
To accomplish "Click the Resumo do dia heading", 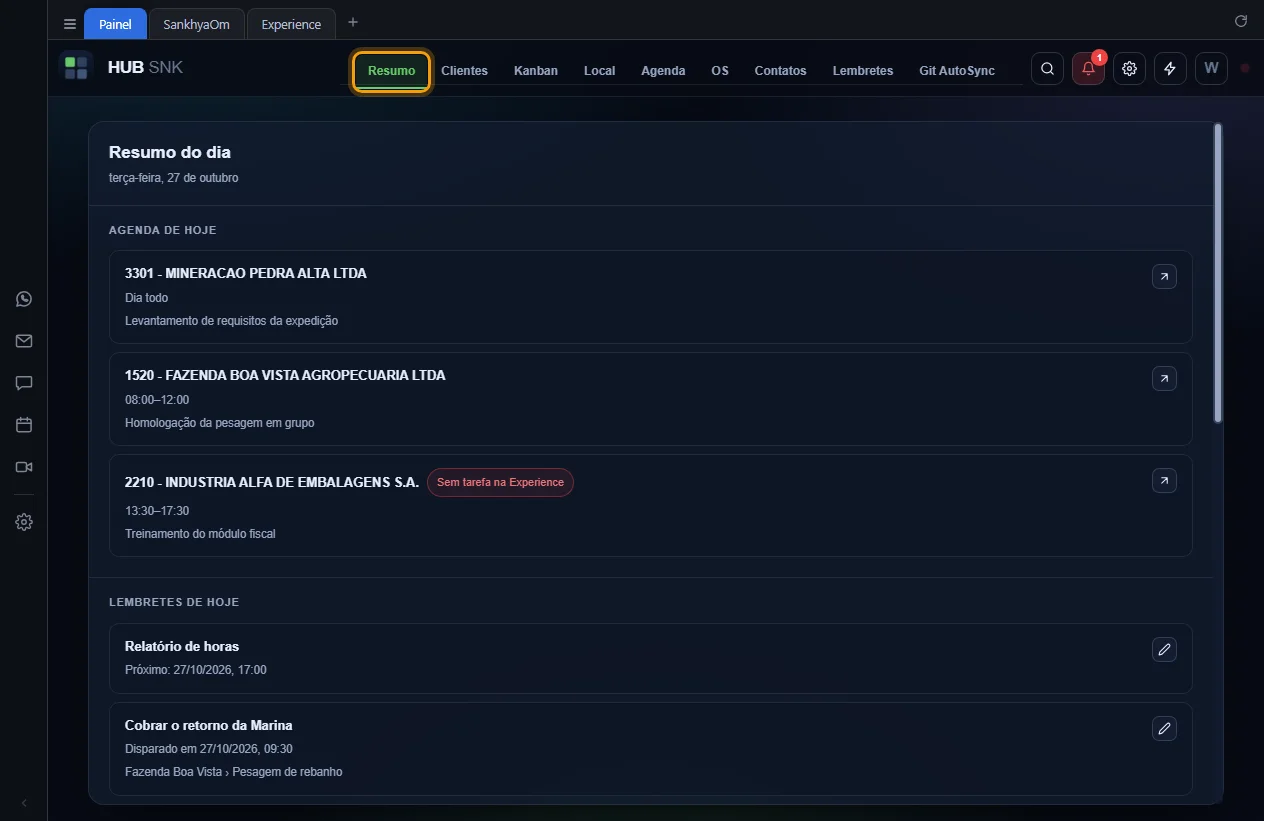I will [x=170, y=152].
